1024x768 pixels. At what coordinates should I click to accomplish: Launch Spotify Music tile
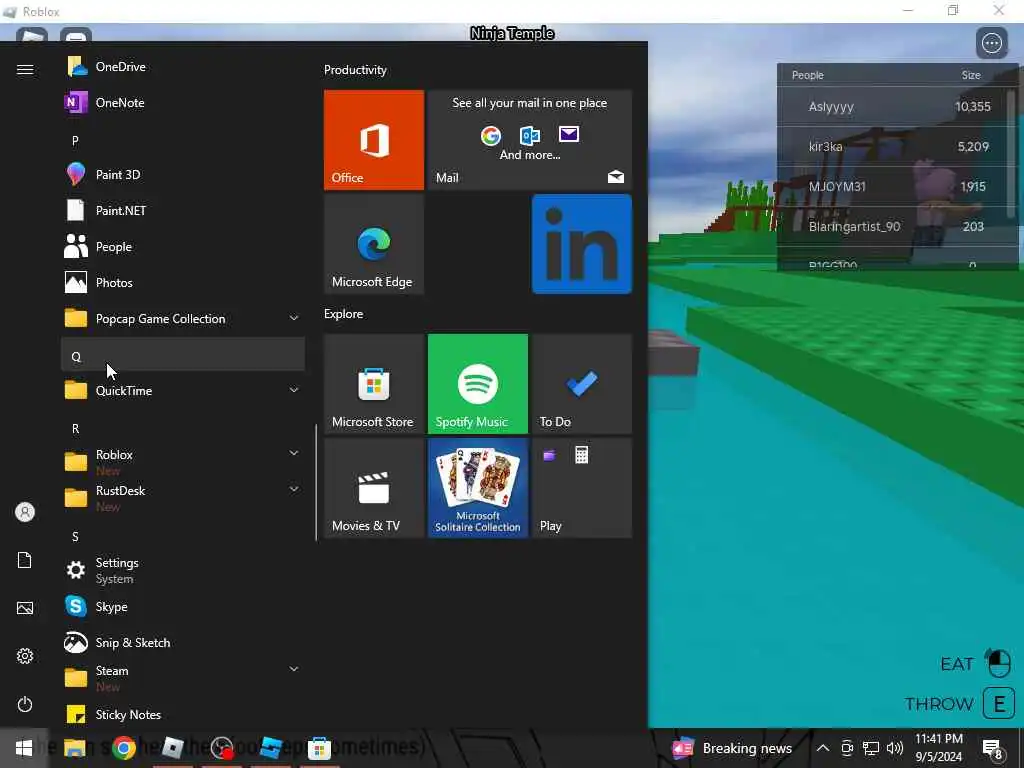click(x=478, y=383)
